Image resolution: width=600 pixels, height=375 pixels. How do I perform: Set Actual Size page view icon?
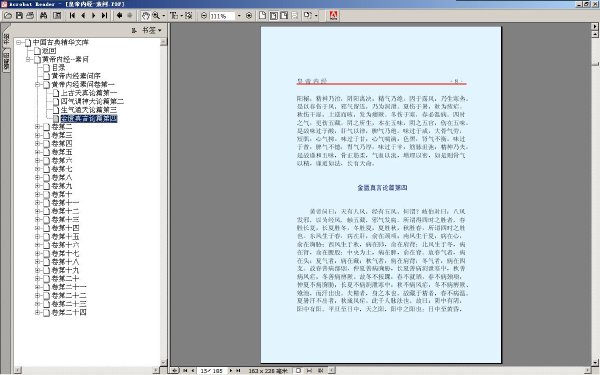click(x=262, y=16)
